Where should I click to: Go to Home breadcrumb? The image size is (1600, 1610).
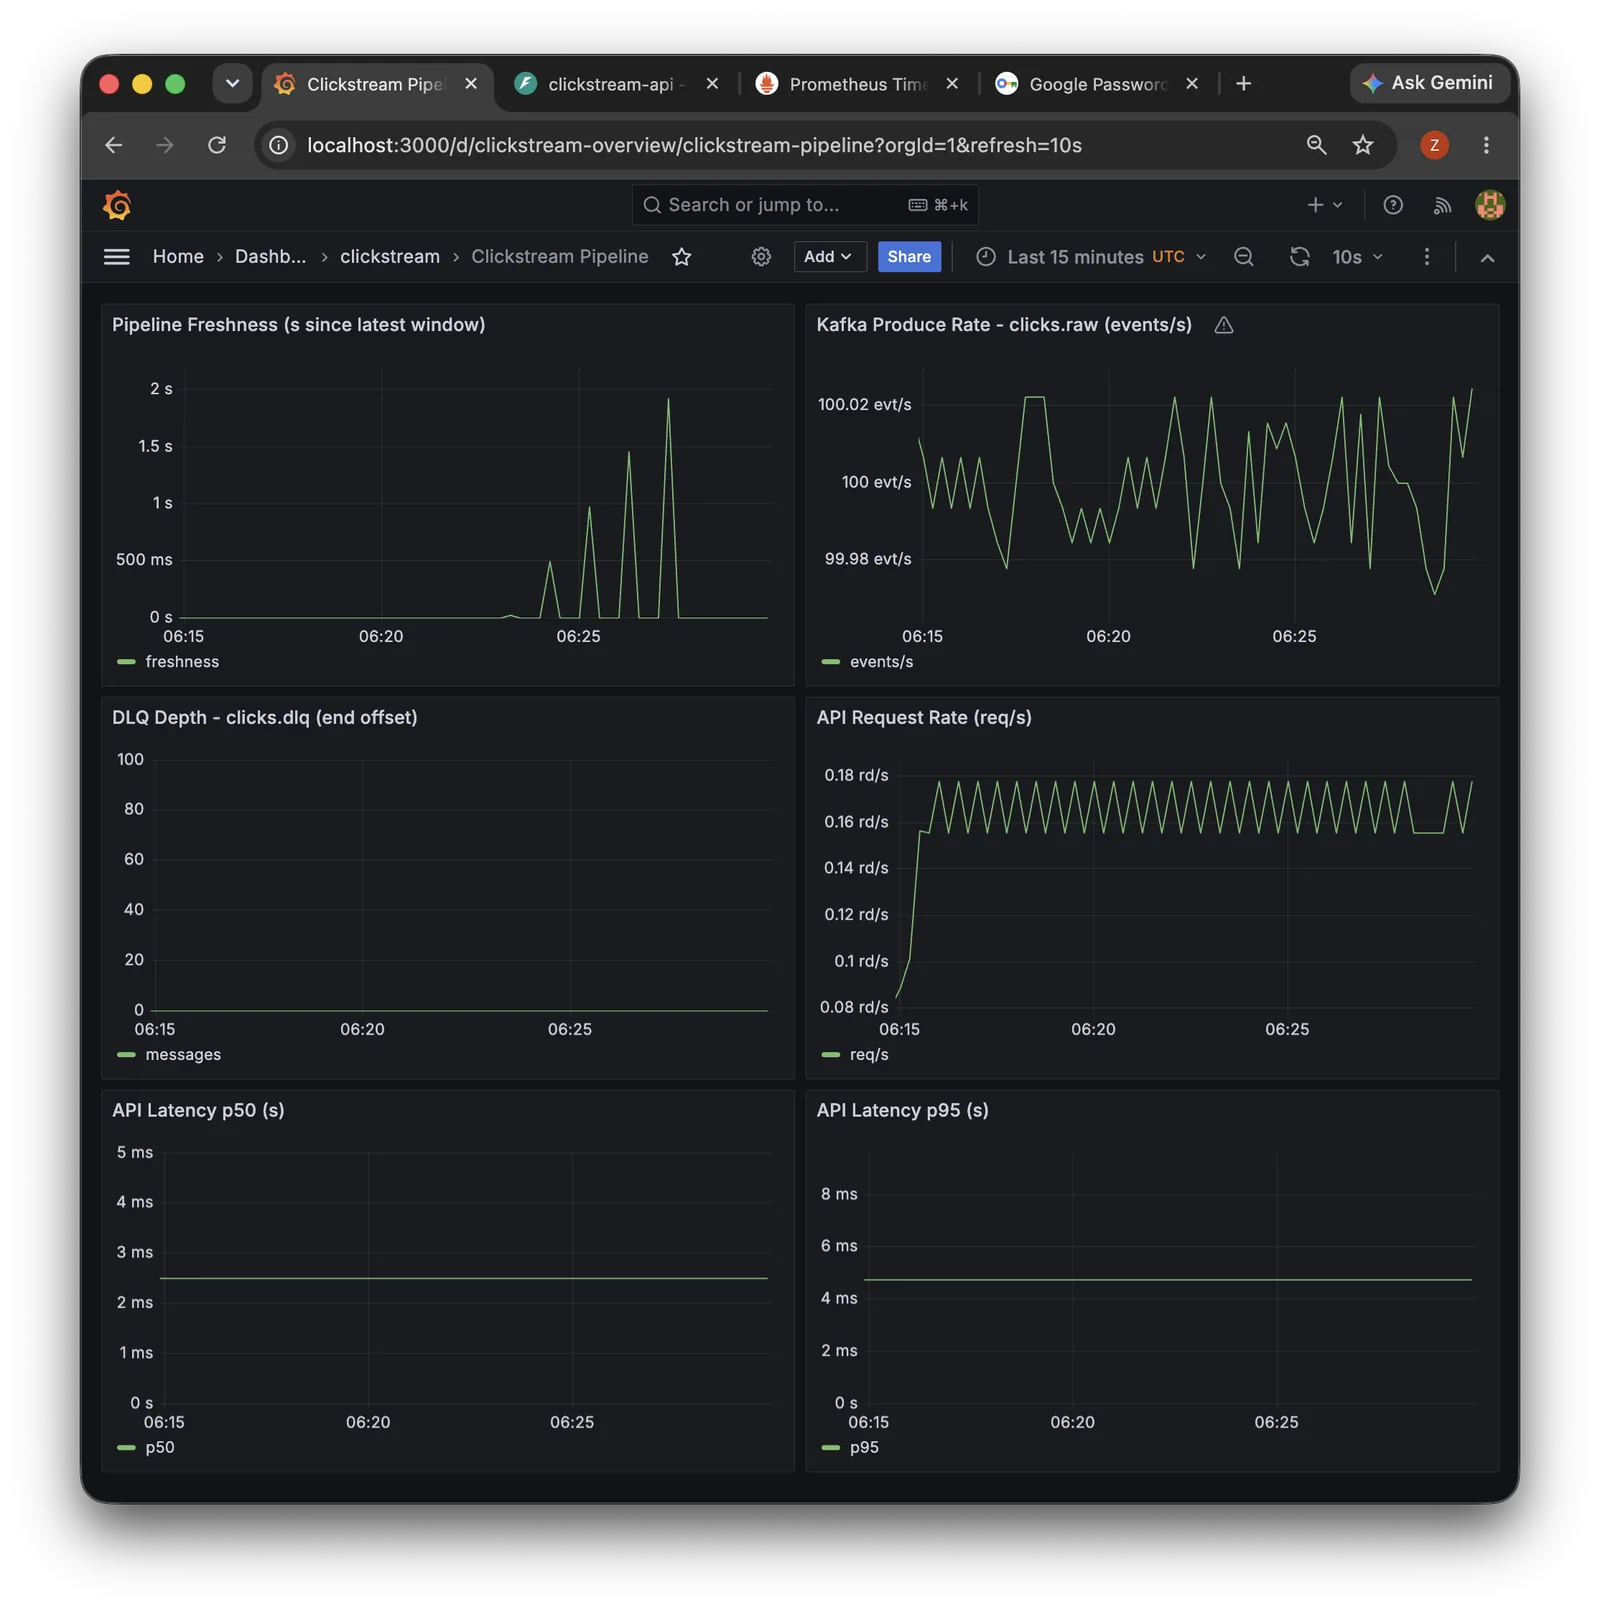click(x=178, y=257)
